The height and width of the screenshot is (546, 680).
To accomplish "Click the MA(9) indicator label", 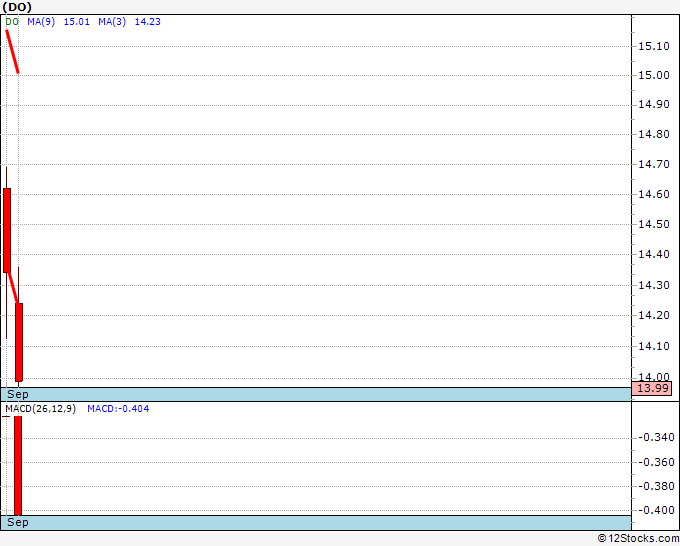I will click(41, 22).
